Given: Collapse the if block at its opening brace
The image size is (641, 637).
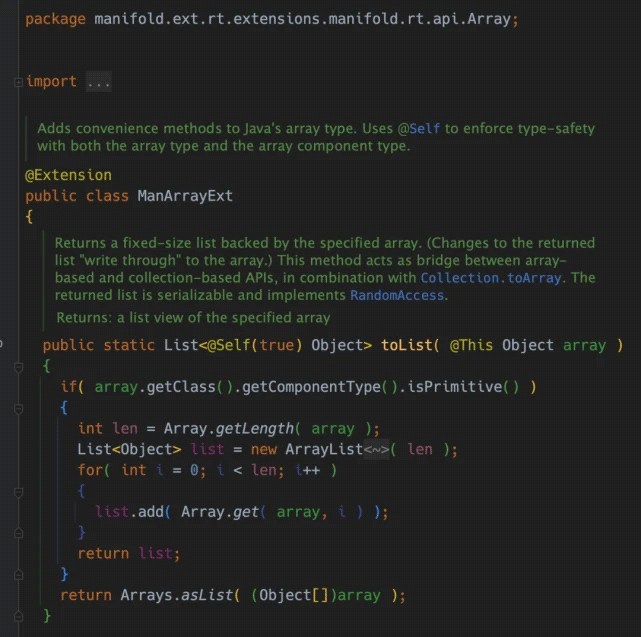Looking at the screenshot, I should point(18,408).
